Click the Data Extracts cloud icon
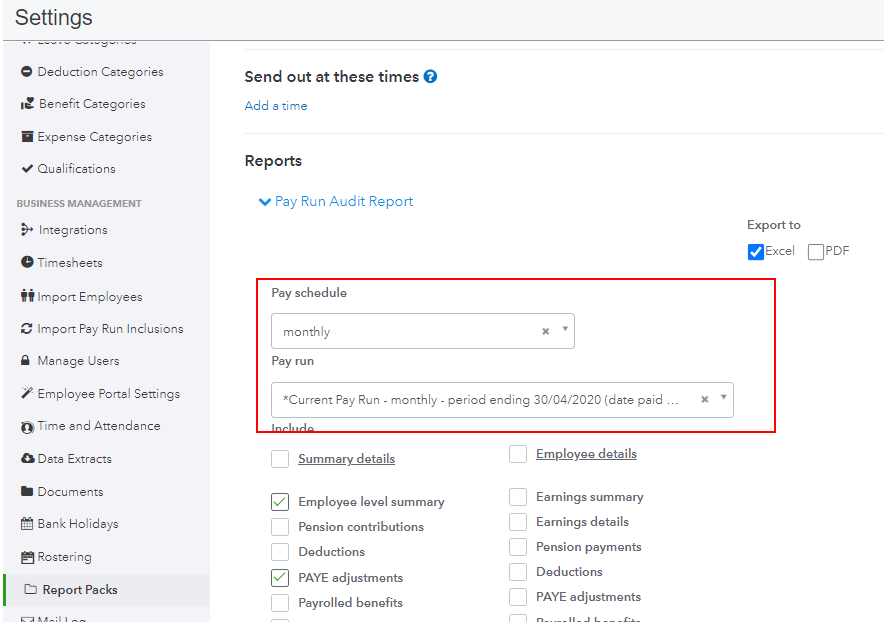Viewport: 884px width, 622px height. 27,459
